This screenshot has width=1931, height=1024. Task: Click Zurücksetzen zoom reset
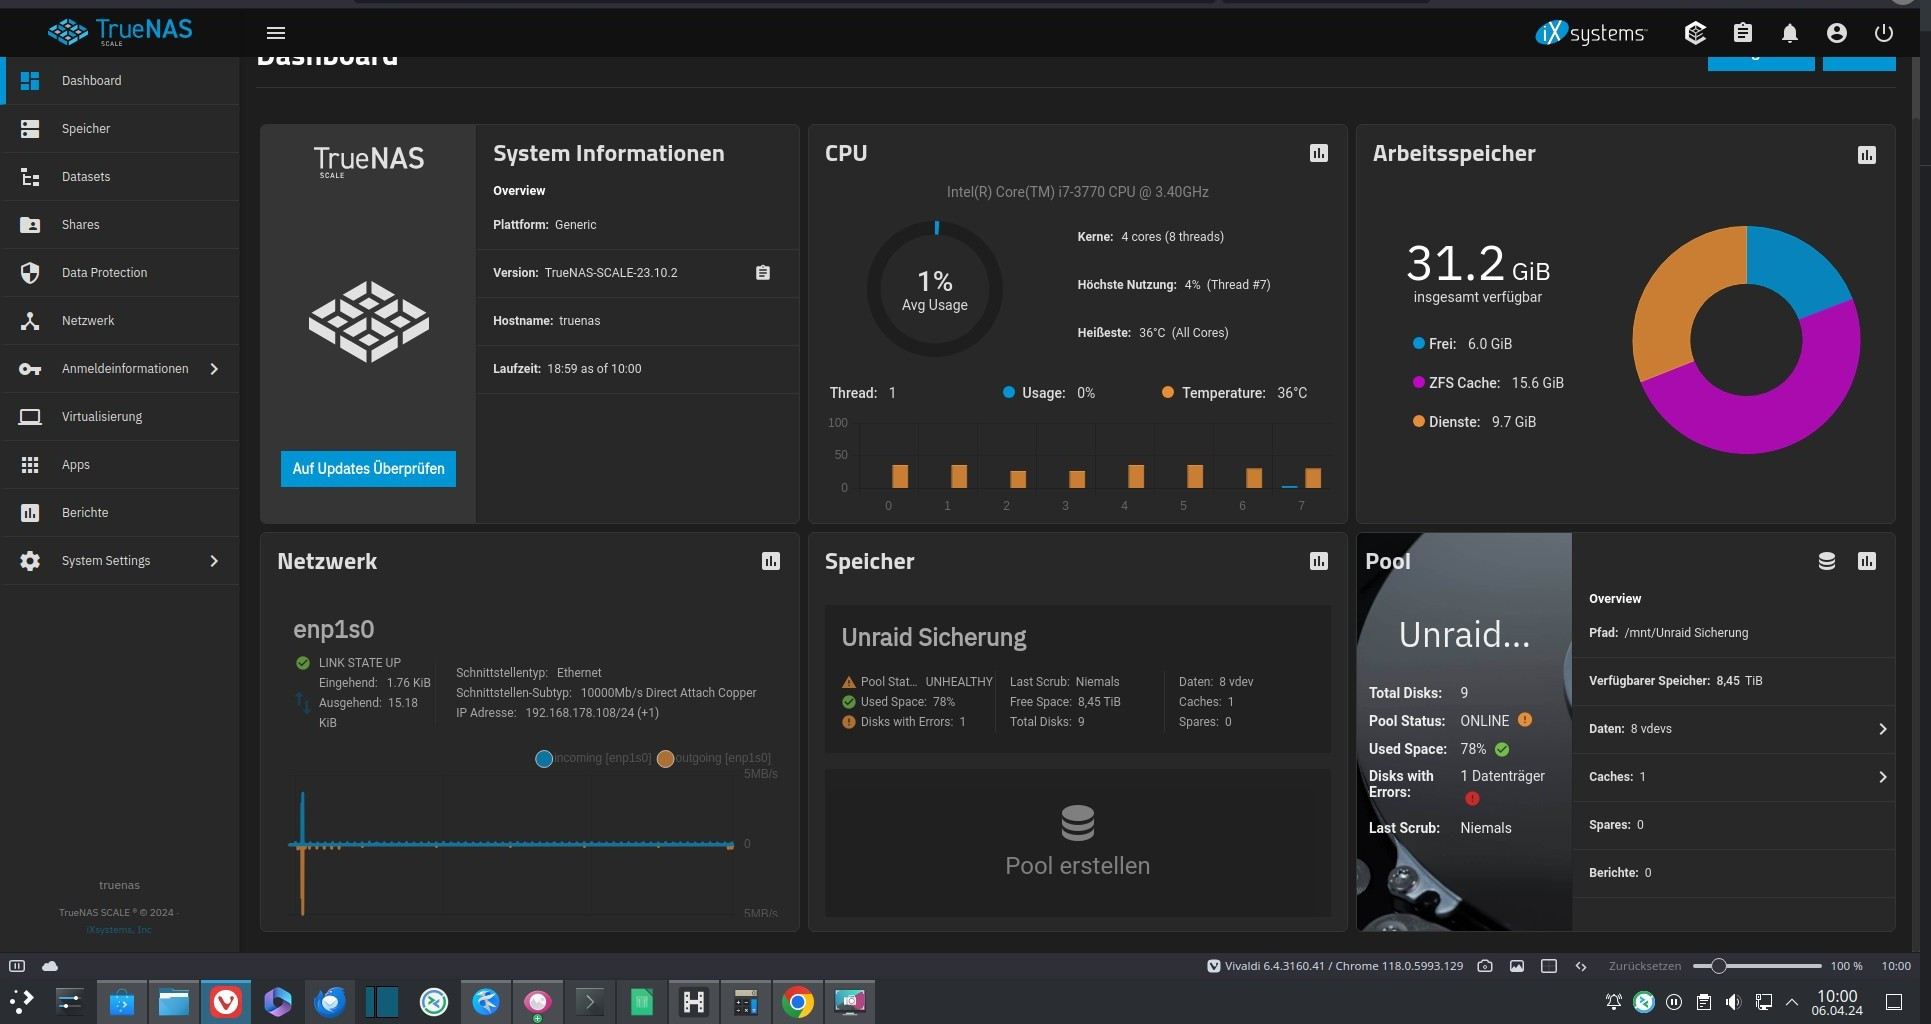(1645, 966)
